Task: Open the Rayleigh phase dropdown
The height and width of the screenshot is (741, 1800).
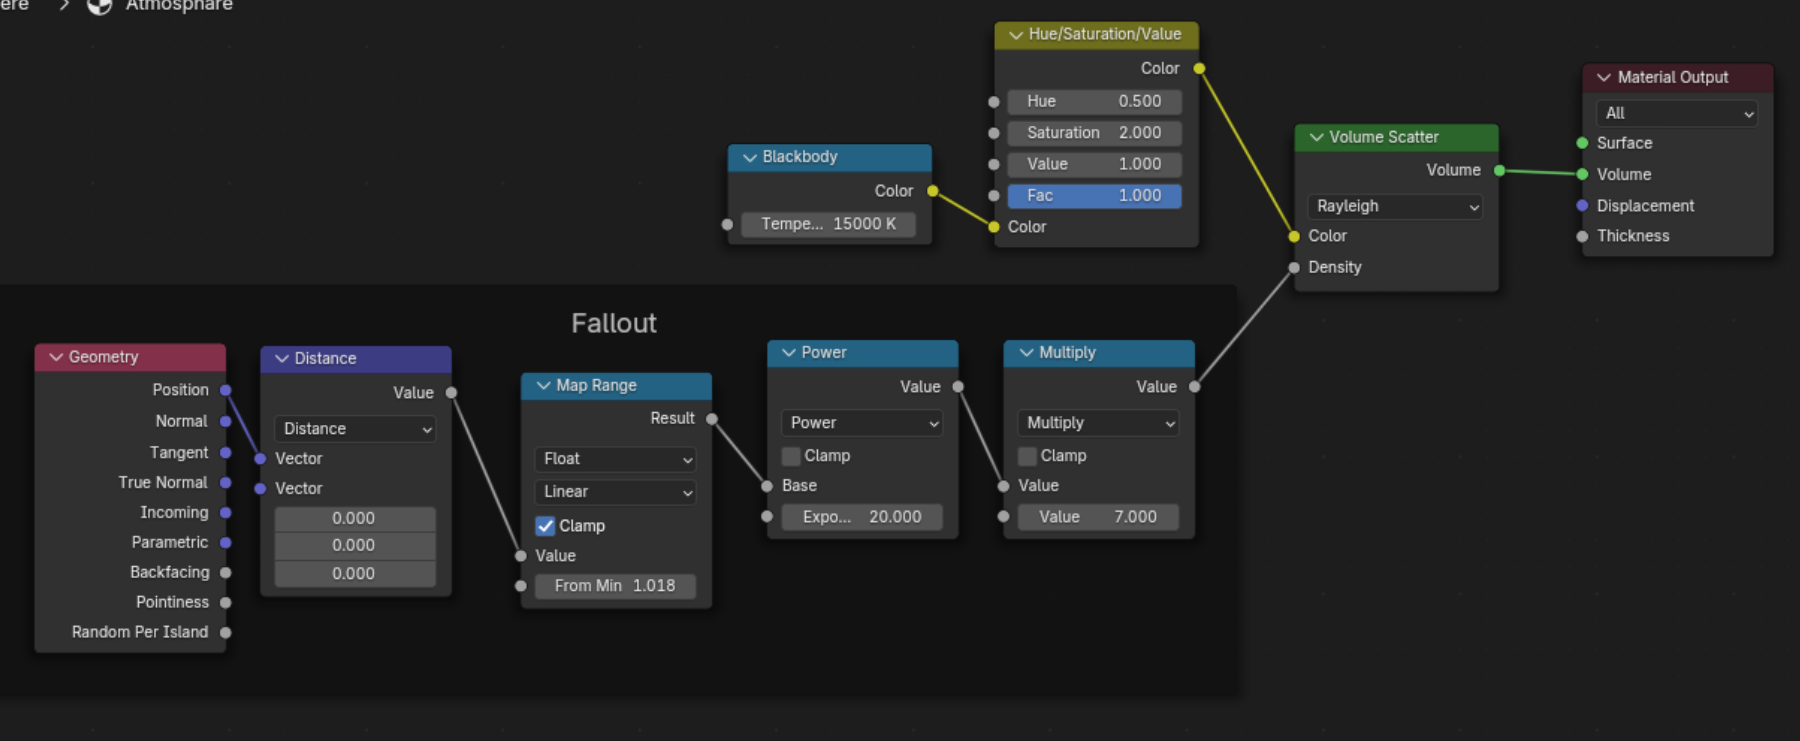Action: 1395,207
